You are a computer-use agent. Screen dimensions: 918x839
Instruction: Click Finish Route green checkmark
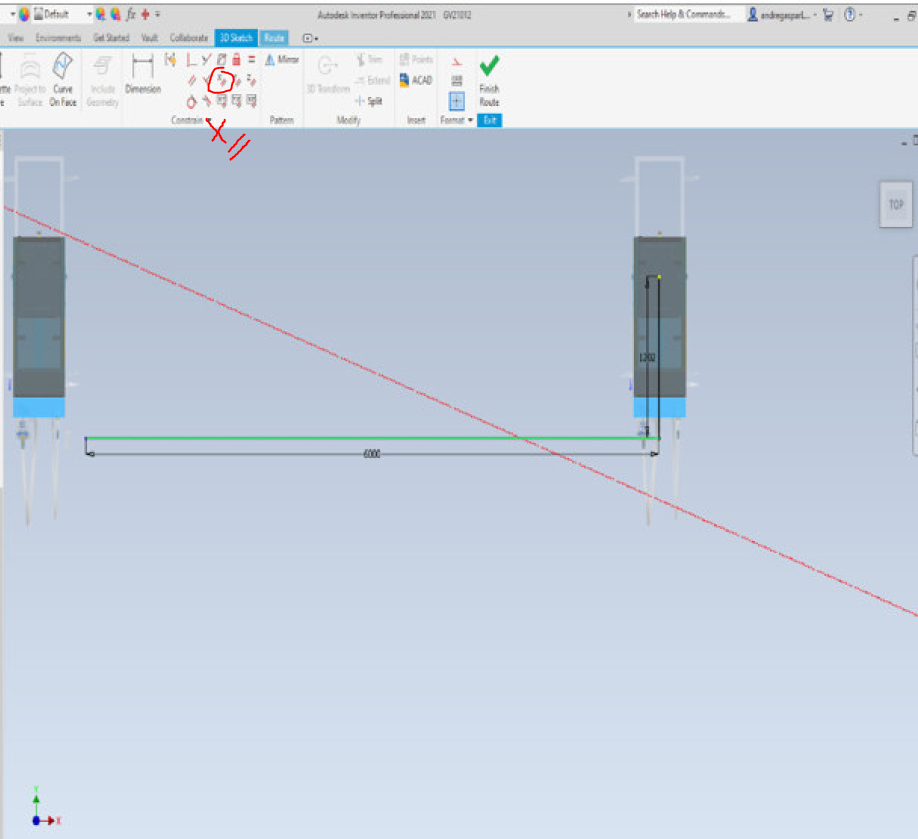pos(489,80)
